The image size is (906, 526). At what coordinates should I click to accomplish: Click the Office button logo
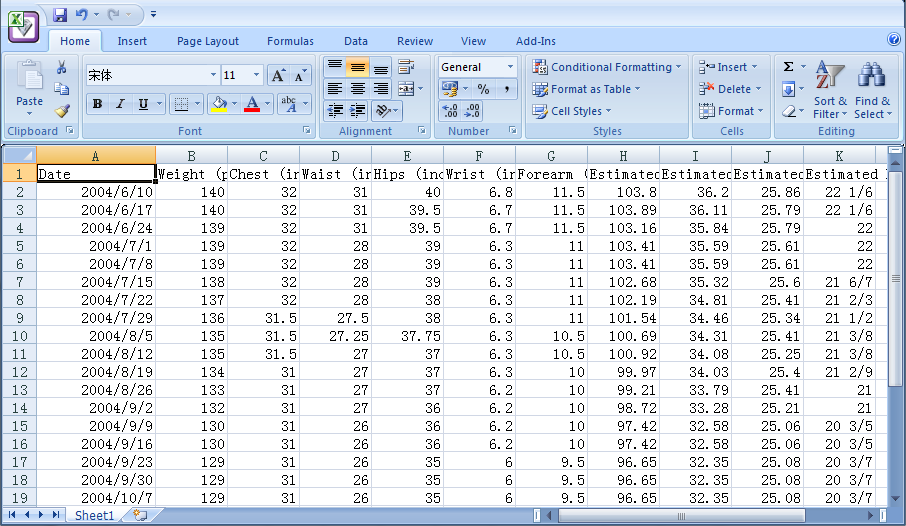(x=23, y=25)
